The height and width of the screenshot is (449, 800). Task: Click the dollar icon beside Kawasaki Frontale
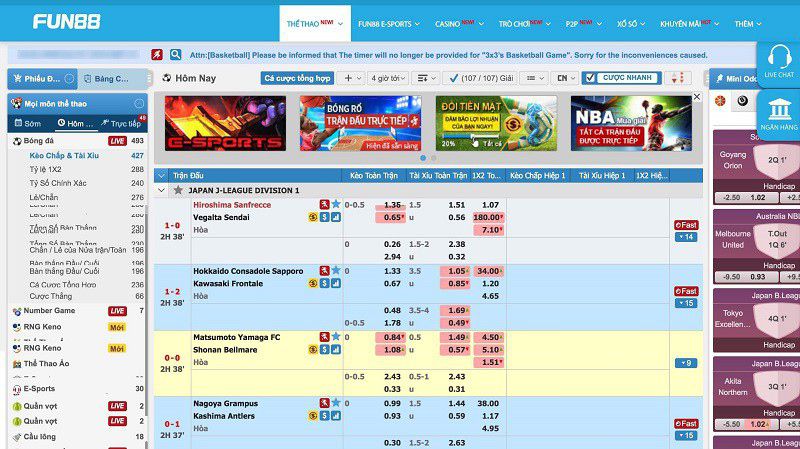[x=324, y=284]
